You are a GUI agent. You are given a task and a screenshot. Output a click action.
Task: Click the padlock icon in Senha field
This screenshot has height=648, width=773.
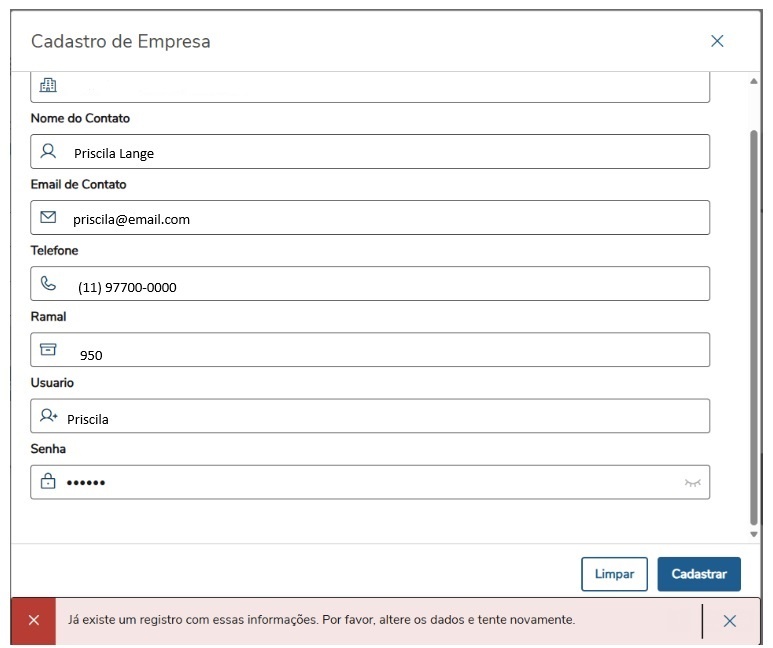[48, 481]
